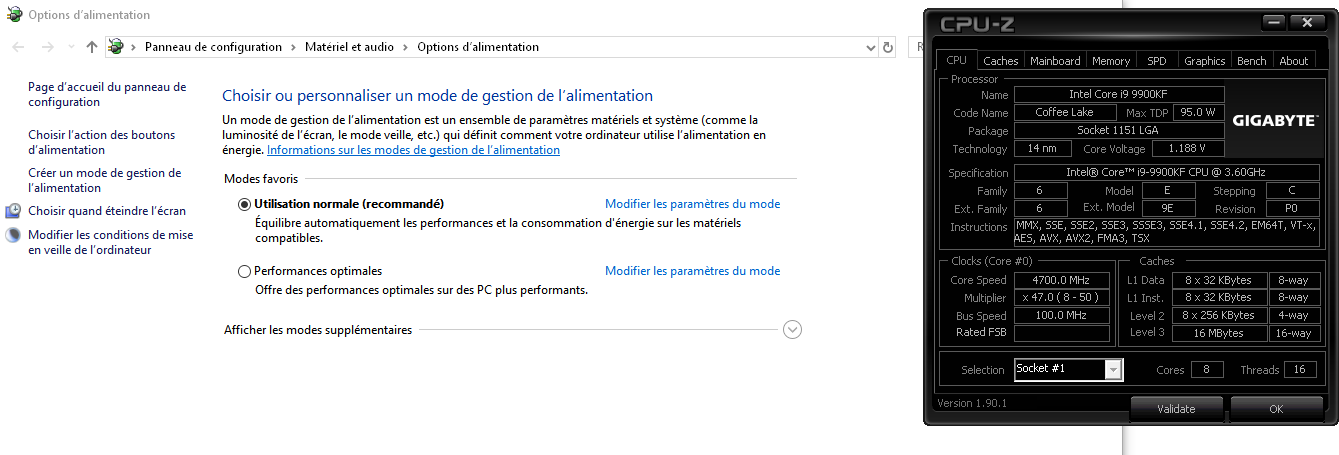
Task: Open the address bar history dropdown
Action: pyautogui.click(x=869, y=47)
